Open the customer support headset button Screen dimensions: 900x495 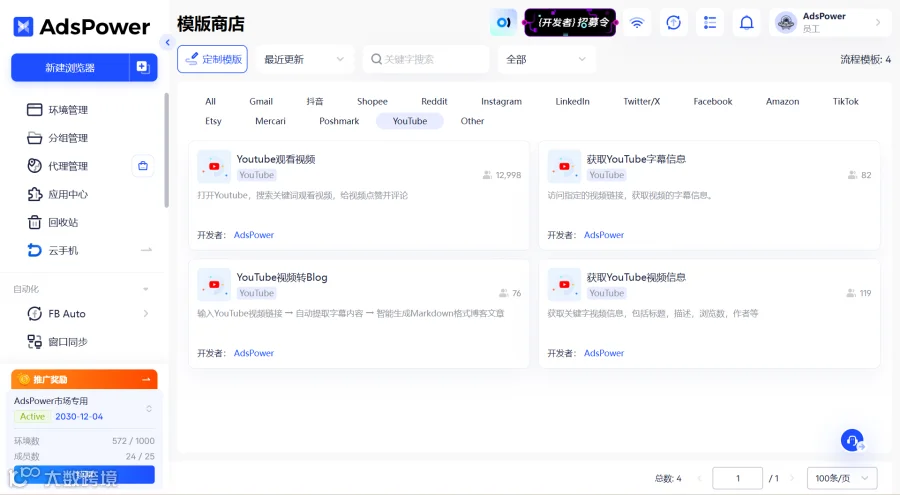click(852, 440)
